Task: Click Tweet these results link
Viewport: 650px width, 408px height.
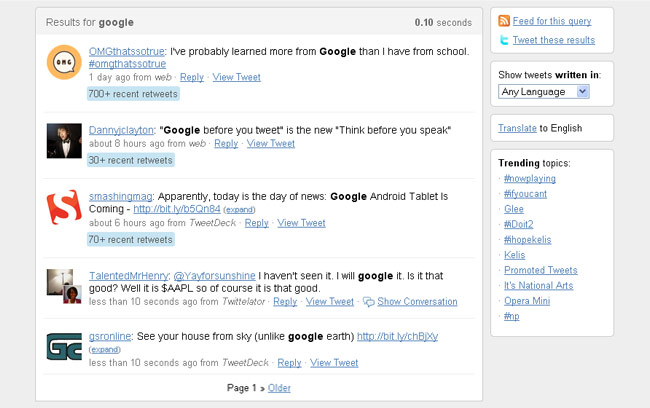Action: [553, 40]
